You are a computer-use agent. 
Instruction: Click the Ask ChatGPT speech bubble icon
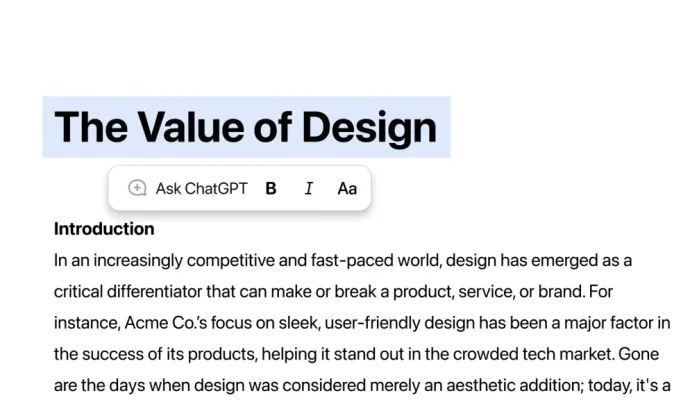coord(138,188)
